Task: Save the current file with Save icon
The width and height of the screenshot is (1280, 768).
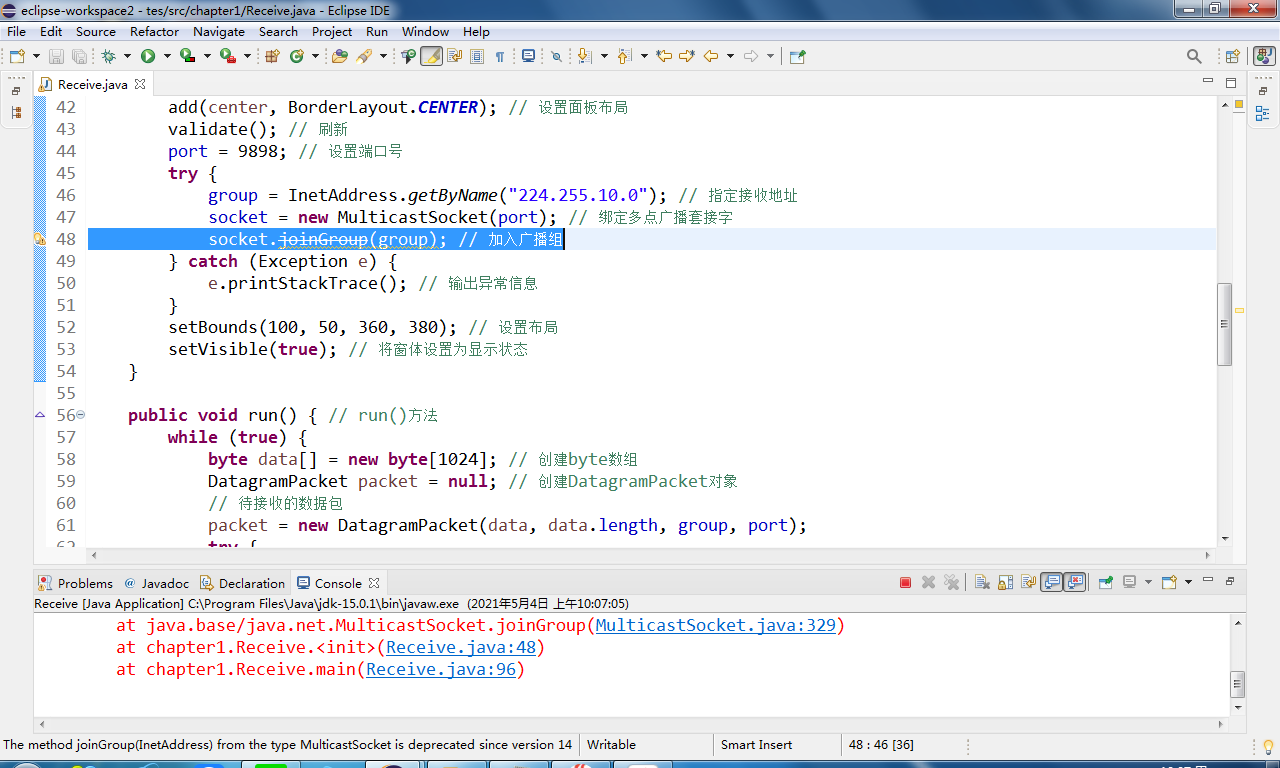Action: (x=56, y=56)
